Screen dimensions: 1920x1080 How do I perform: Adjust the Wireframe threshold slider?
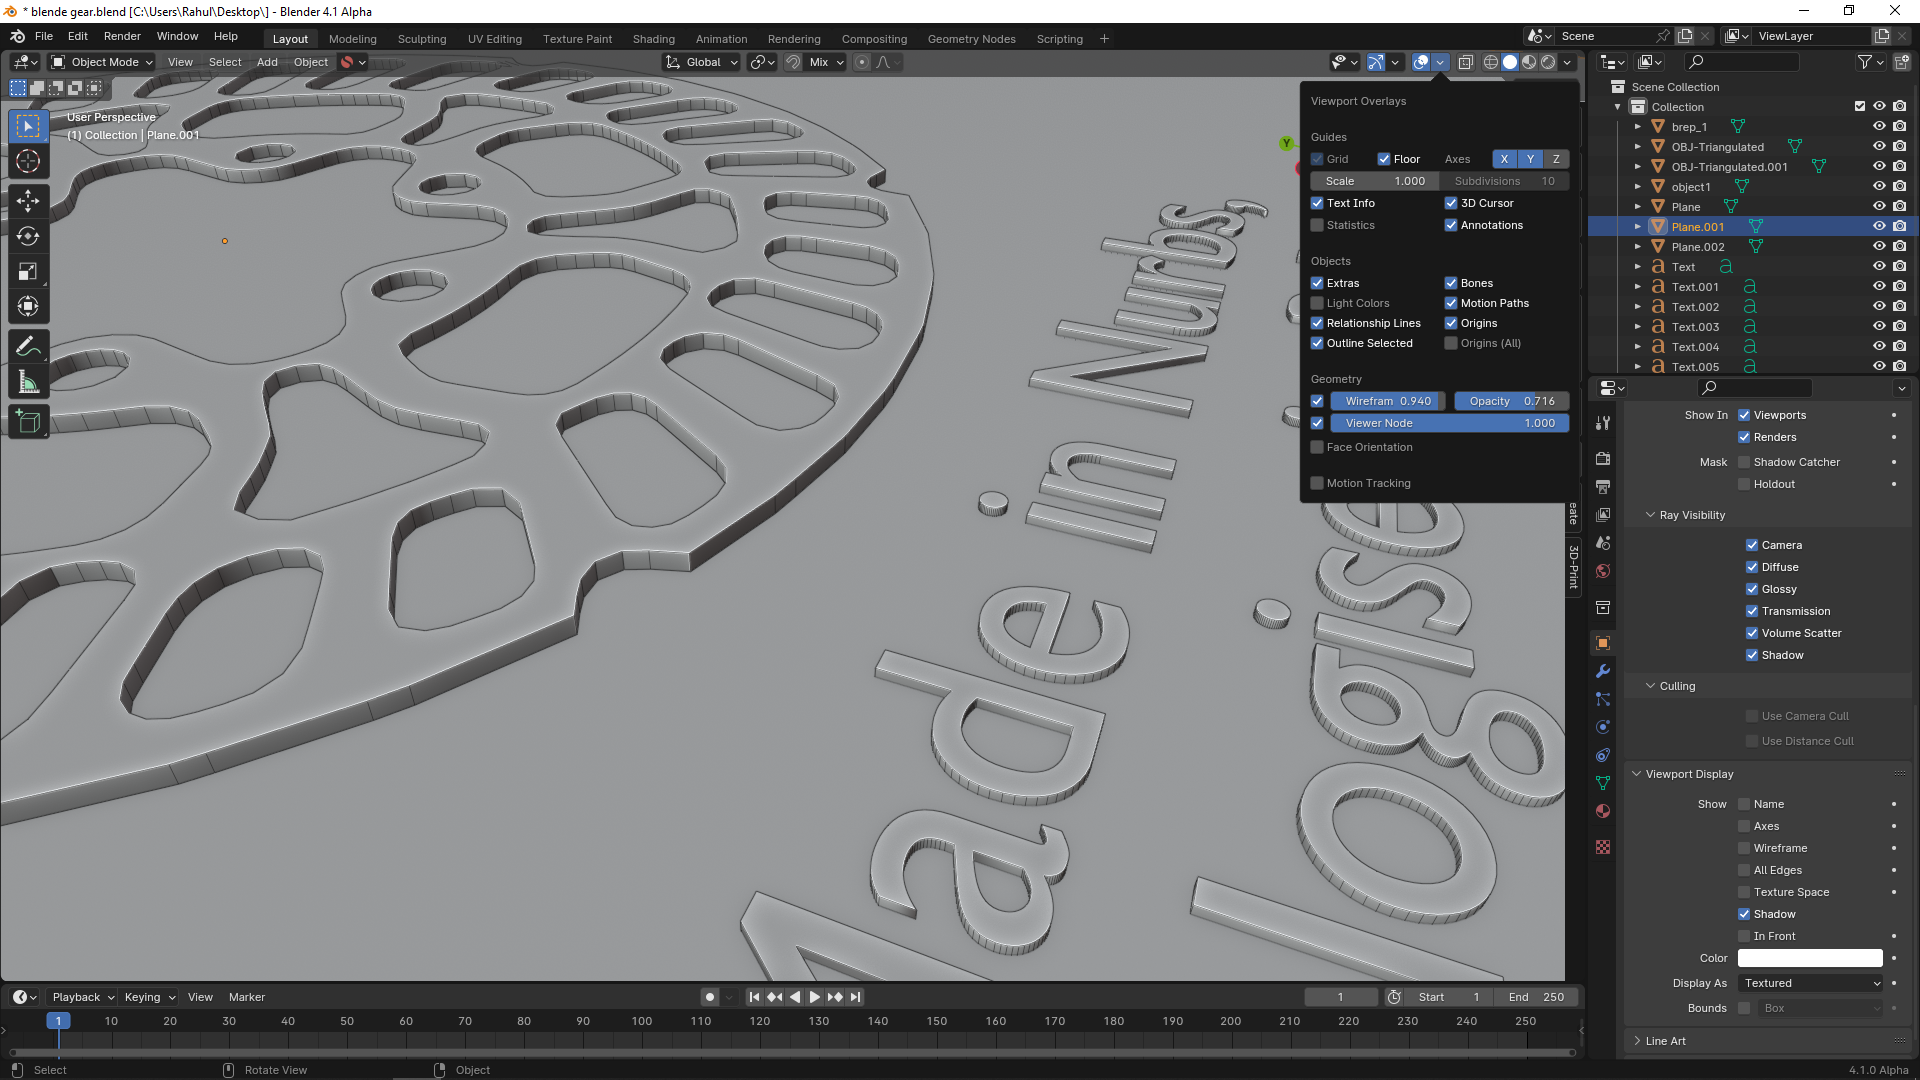coord(1388,401)
